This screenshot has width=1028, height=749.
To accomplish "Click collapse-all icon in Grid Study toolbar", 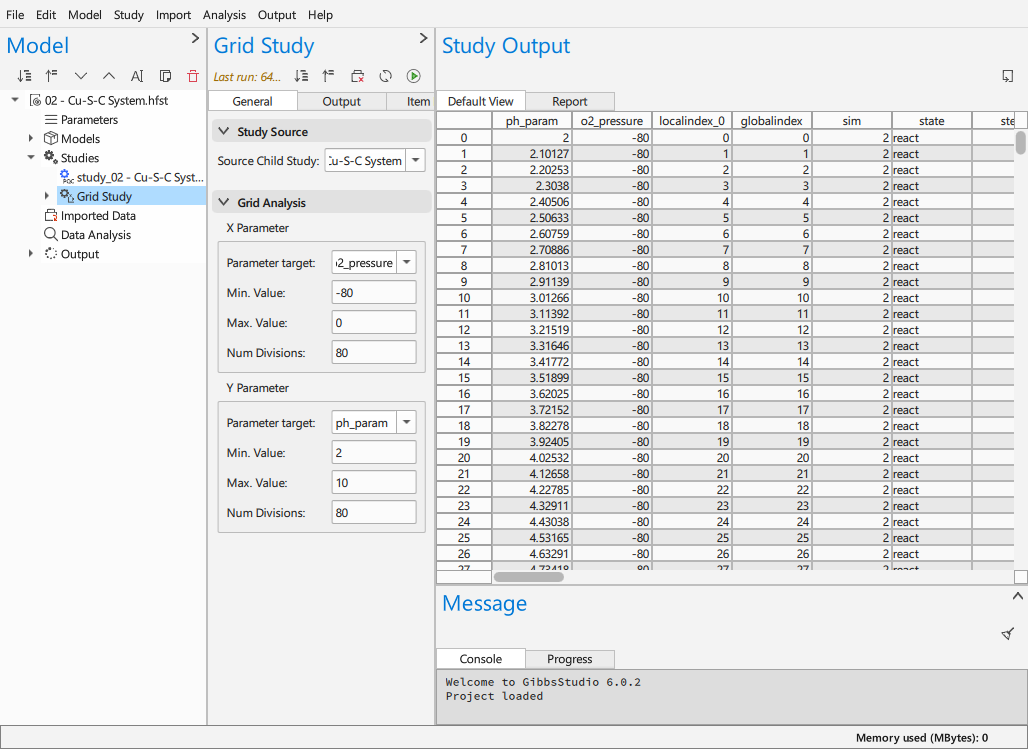I will pyautogui.click(x=328, y=76).
